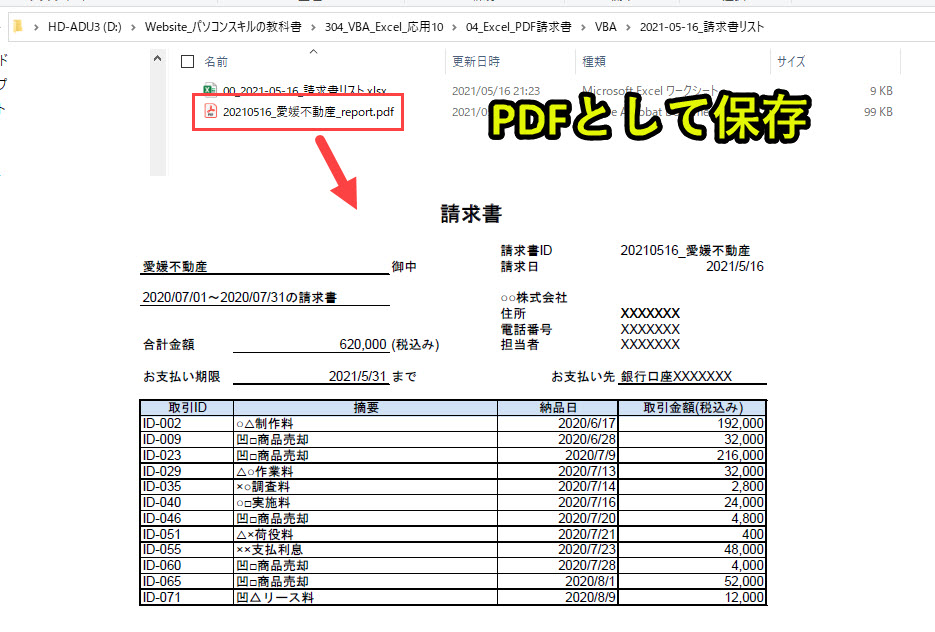
Task: Click the Excel workbook icon beside the xlsx file
Action: coord(210,91)
